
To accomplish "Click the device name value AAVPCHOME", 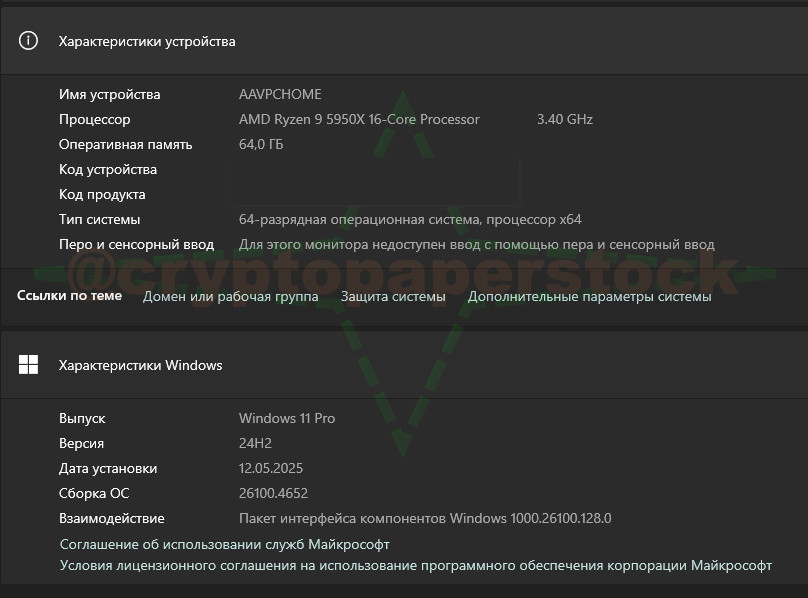I will tap(280, 94).
